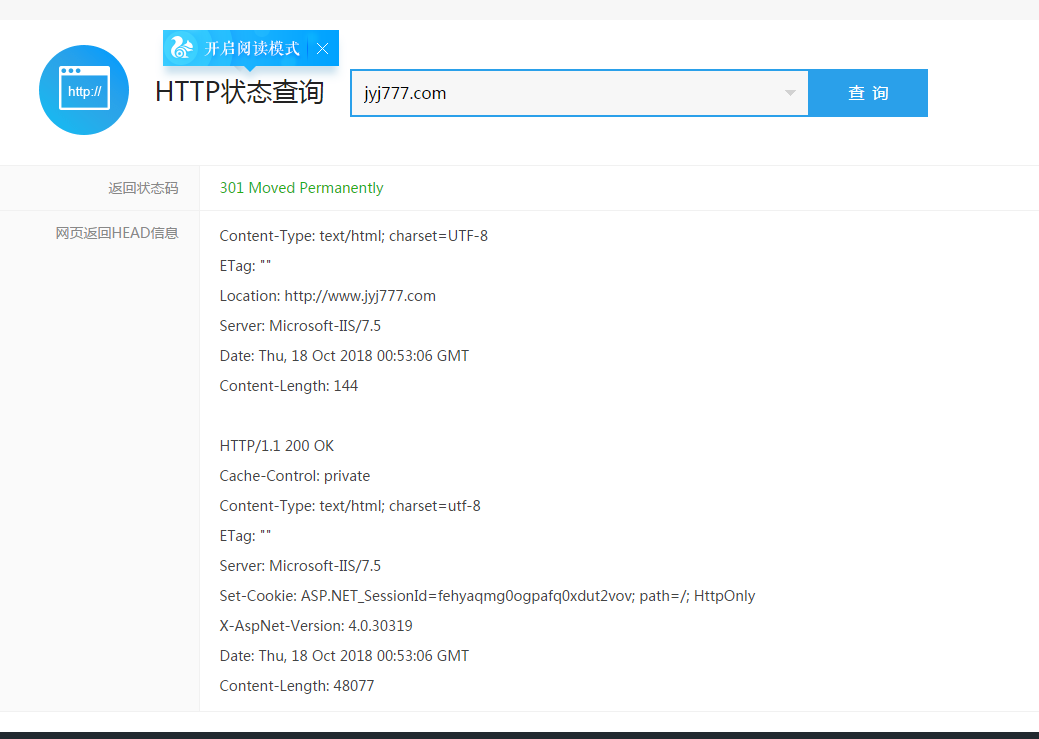The height and width of the screenshot is (739, 1039).
Task: Click the blue HTTP browser logo icon
Action: coord(84,90)
